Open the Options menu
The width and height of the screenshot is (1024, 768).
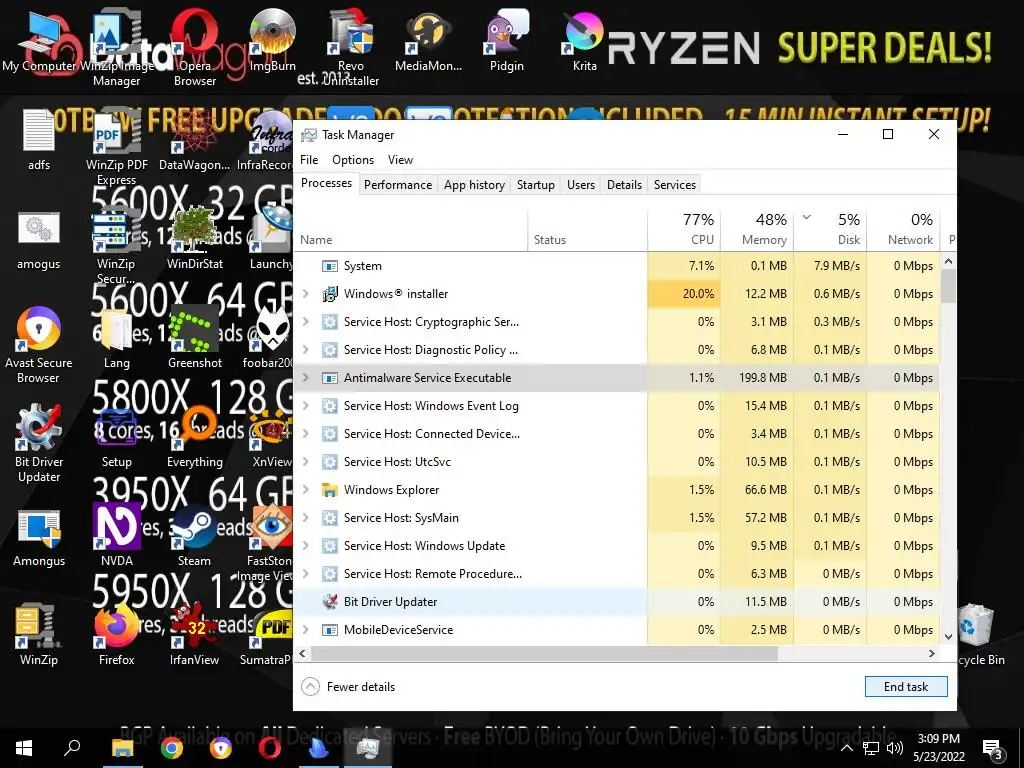353,160
